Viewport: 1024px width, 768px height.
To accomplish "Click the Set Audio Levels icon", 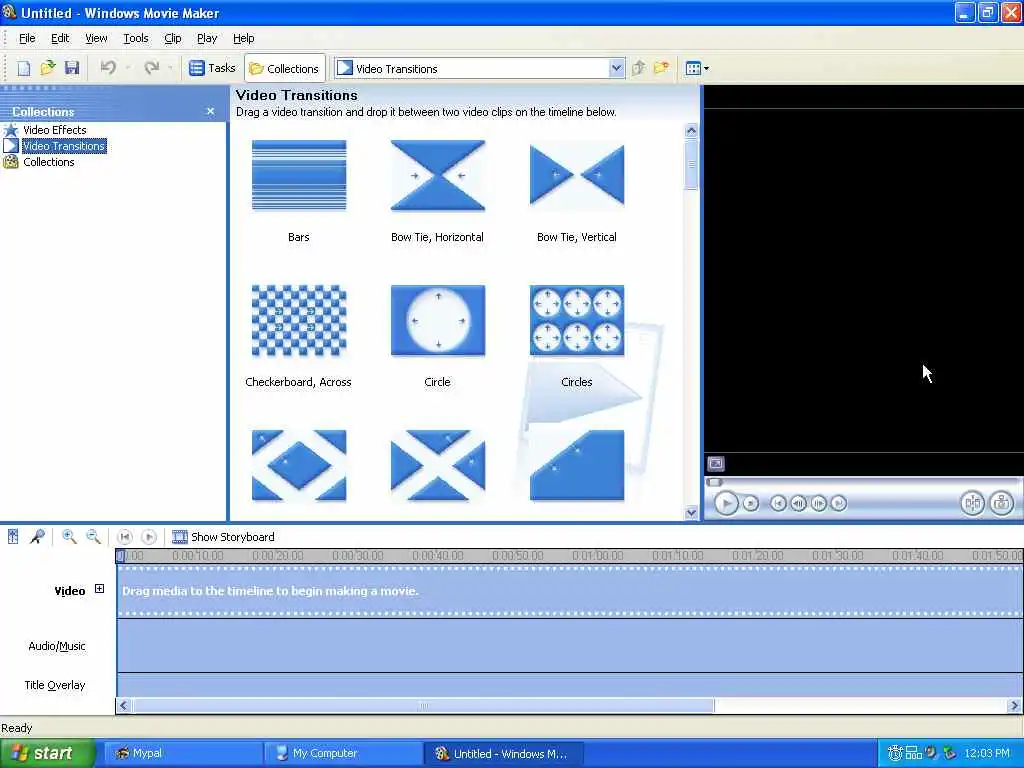I will (x=13, y=537).
